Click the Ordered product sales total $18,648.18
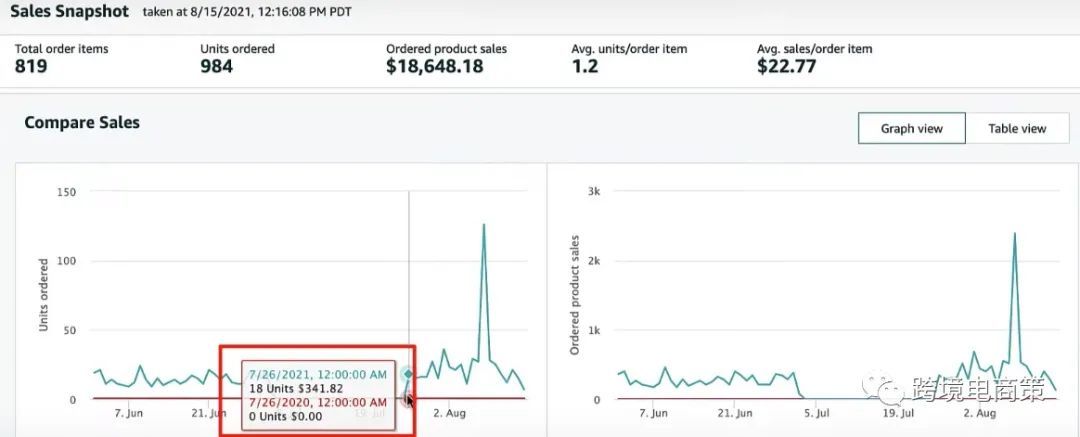Image resolution: width=1080 pixels, height=437 pixels. tap(435, 67)
